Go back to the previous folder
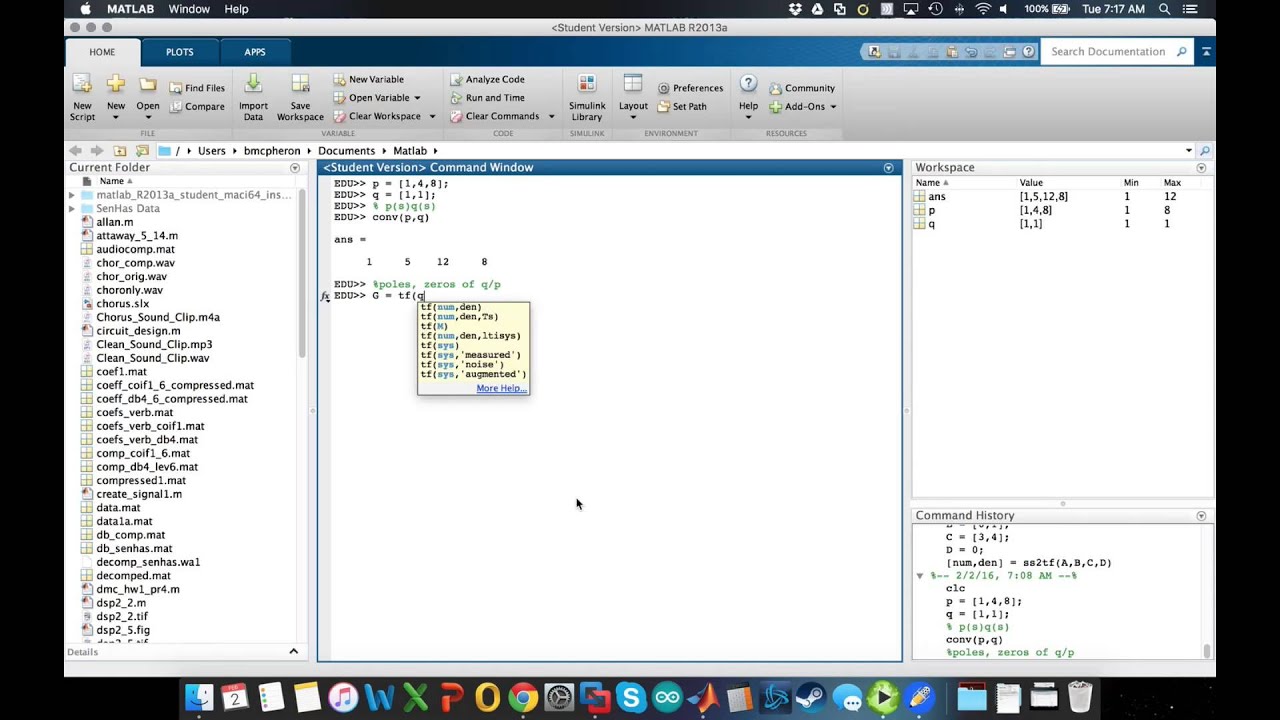 (75, 151)
